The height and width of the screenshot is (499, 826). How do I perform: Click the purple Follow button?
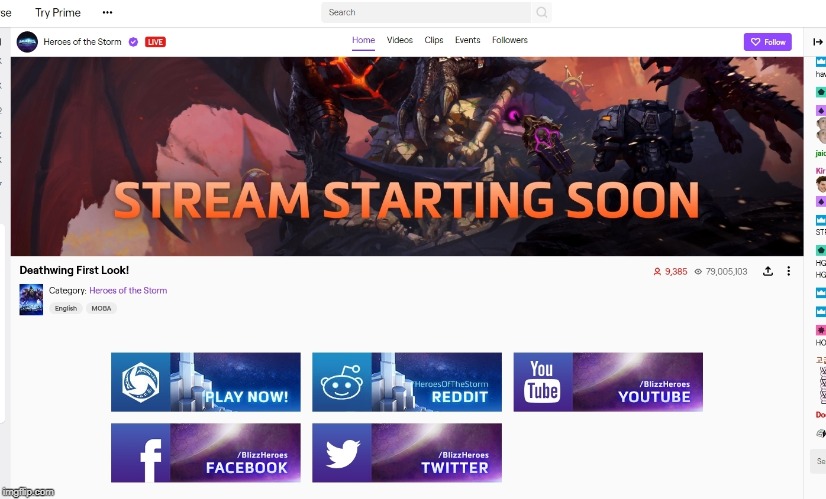click(767, 42)
